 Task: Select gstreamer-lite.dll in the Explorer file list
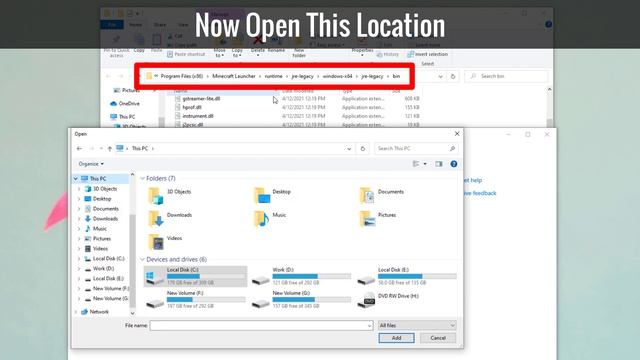[202, 99]
